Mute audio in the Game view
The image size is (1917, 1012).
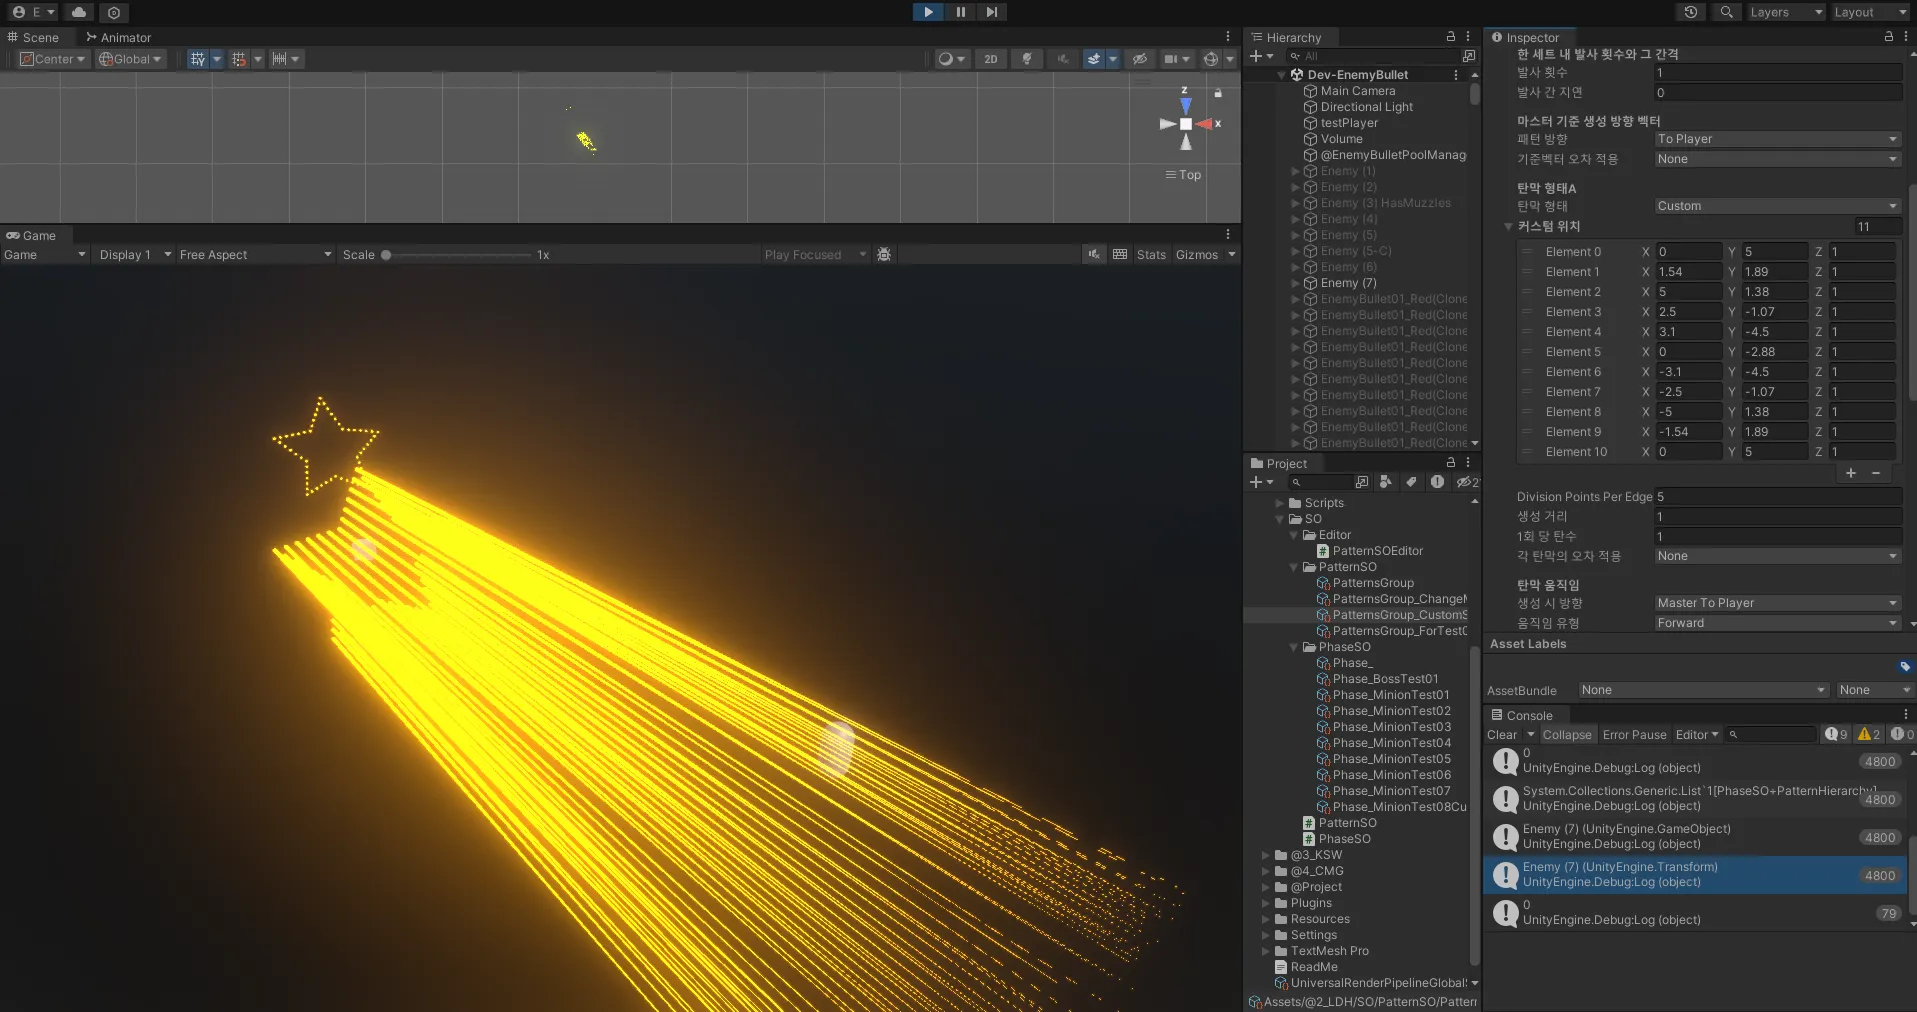(x=1095, y=255)
